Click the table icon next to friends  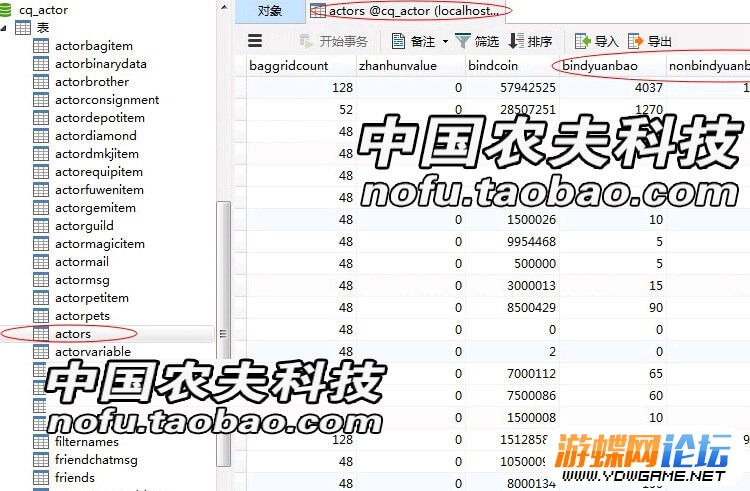click(x=41, y=478)
